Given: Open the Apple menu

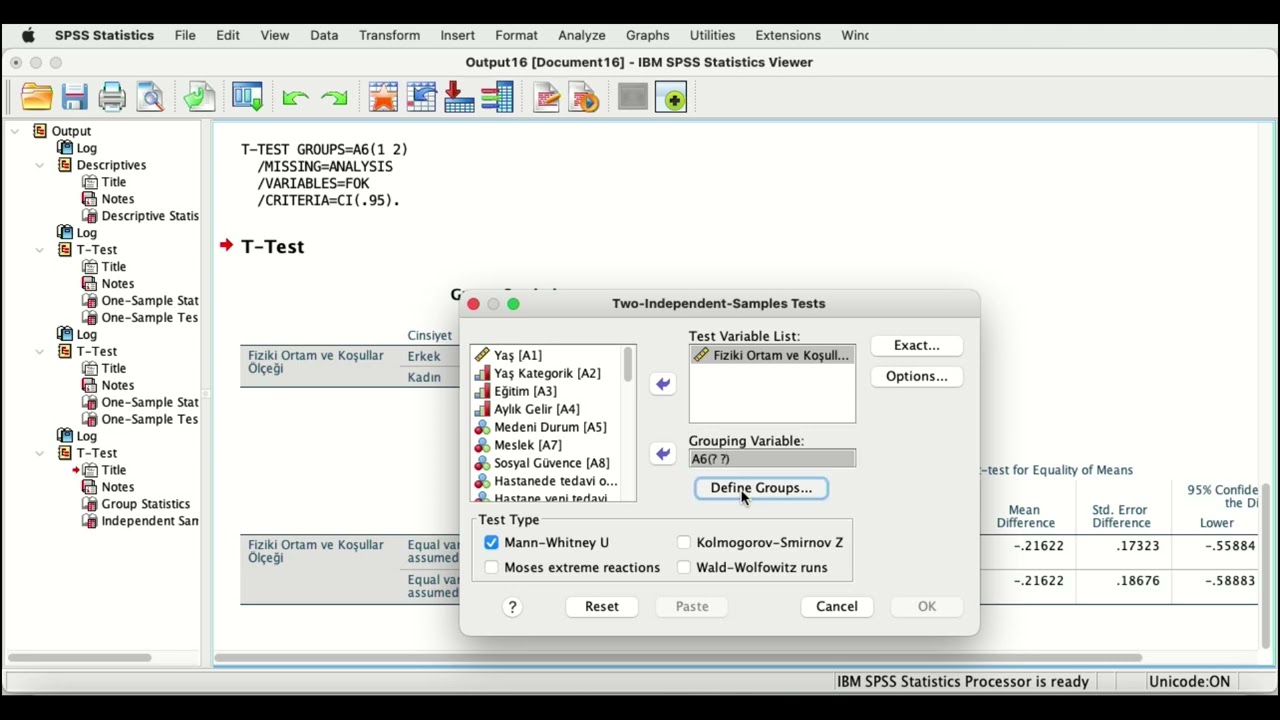Looking at the screenshot, I should click(x=28, y=35).
